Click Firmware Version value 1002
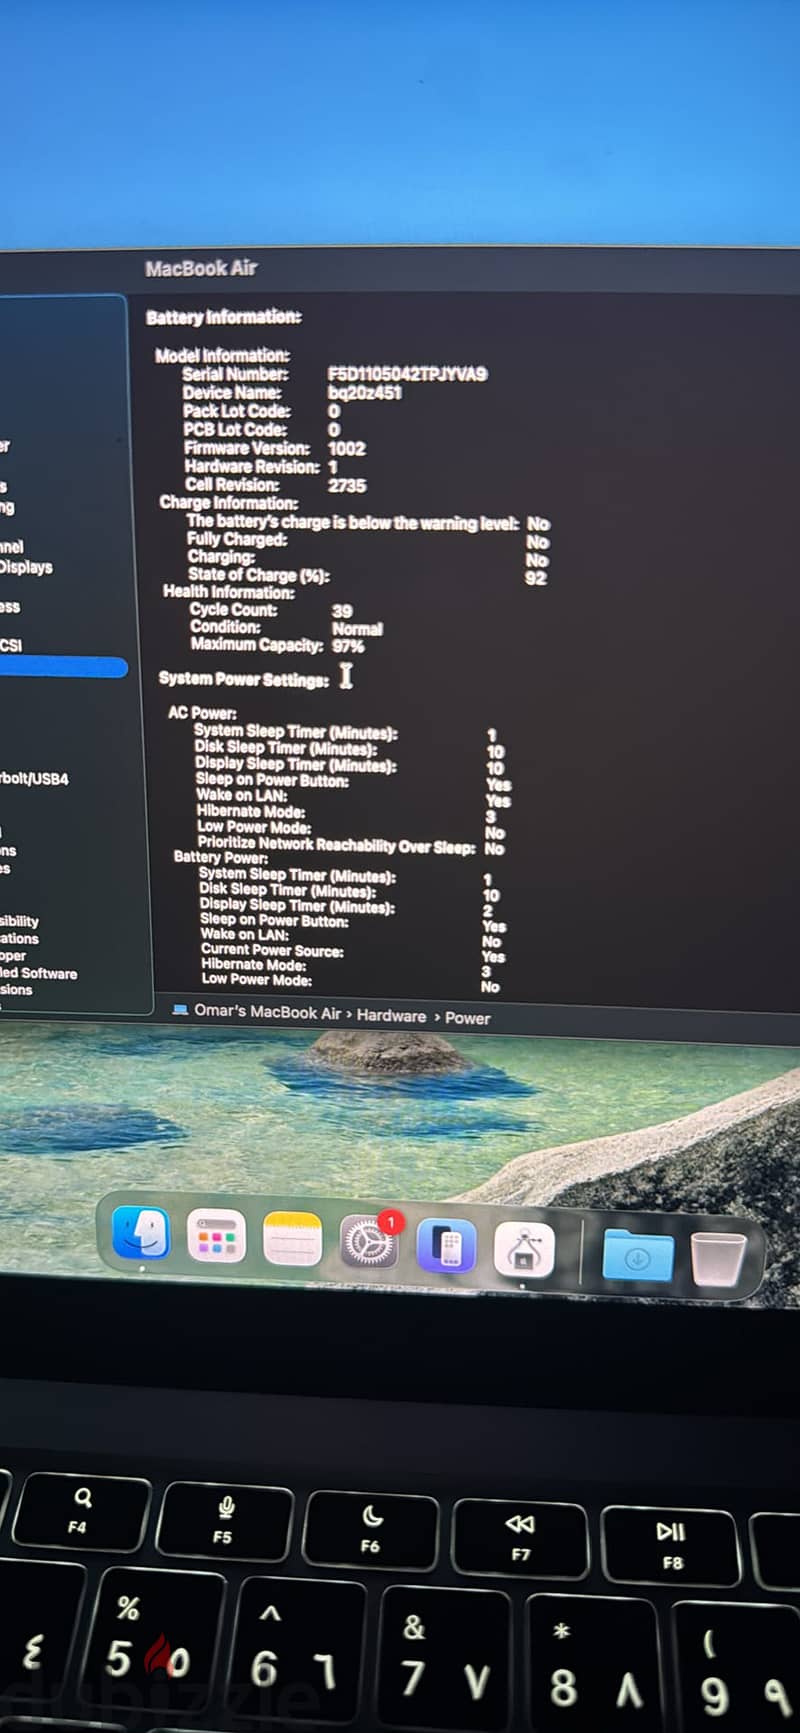The width and height of the screenshot is (800, 1733). pyautogui.click(x=347, y=449)
